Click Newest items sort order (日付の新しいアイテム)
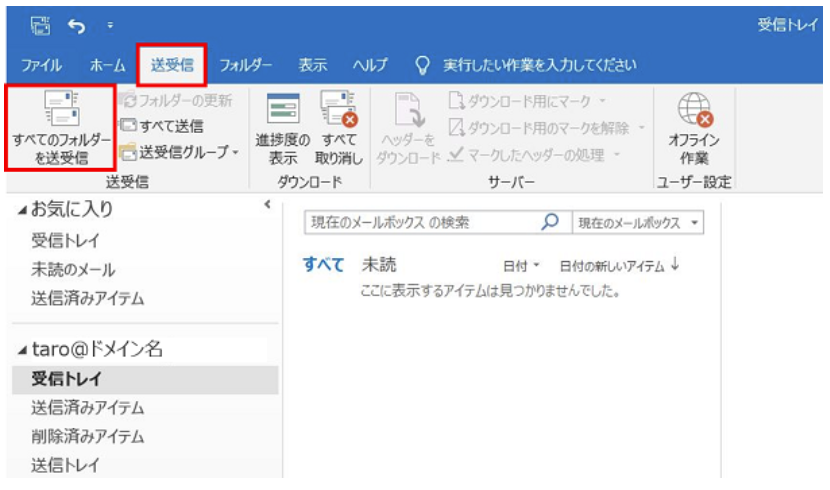 click(x=611, y=266)
